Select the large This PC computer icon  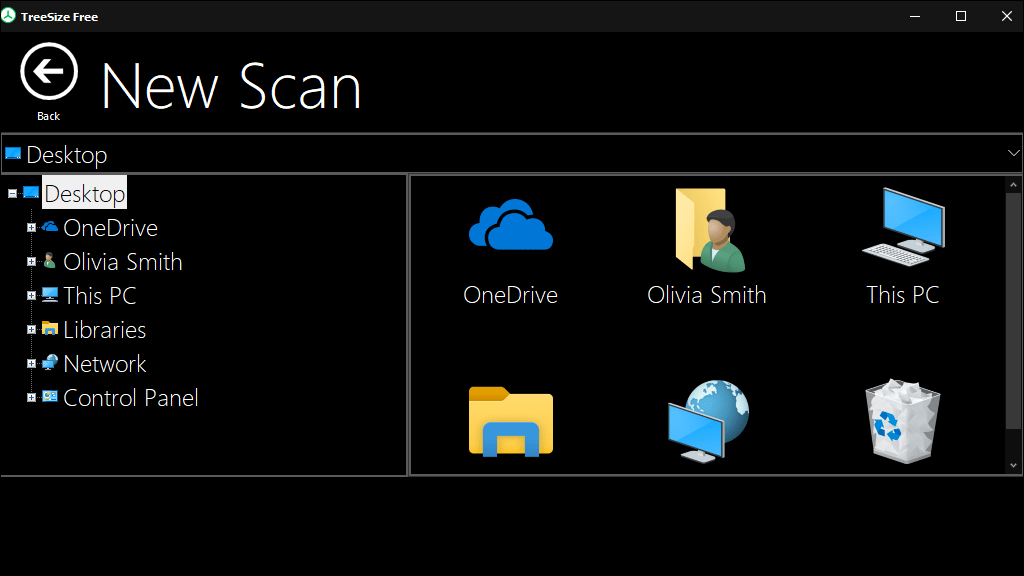(903, 227)
